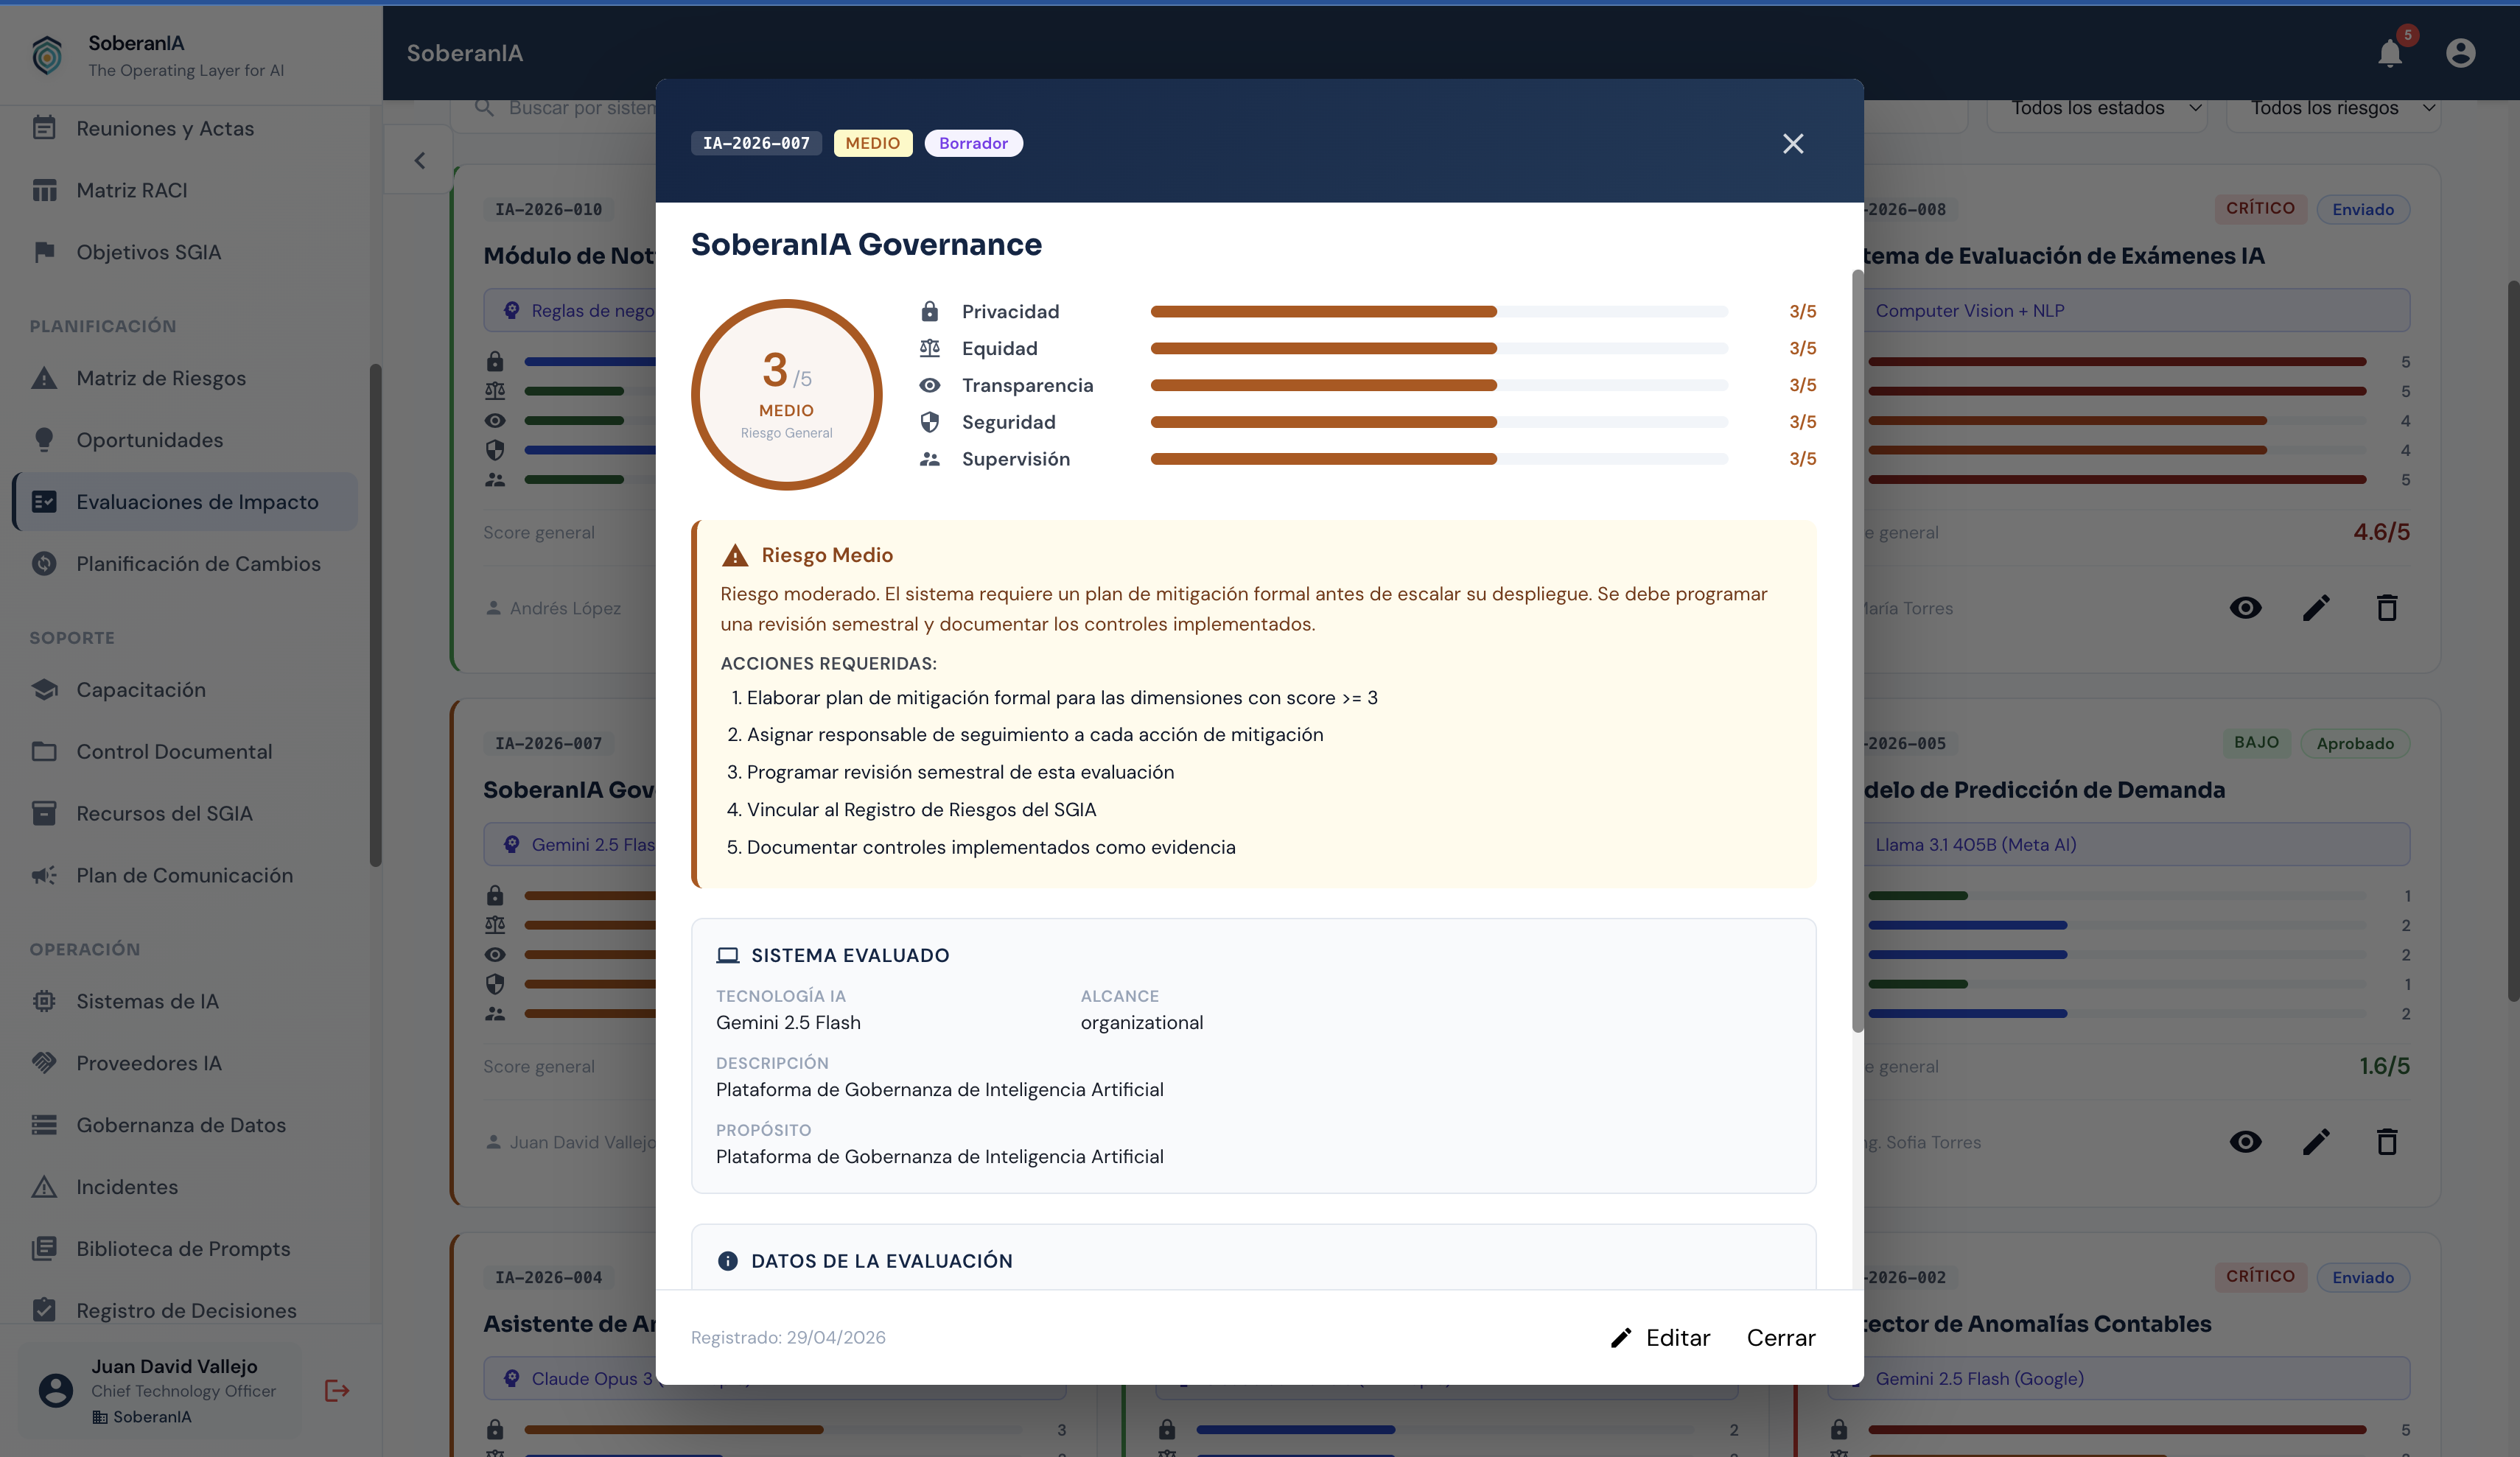View the IA-2026-005 evaluation via eye icon
The height and width of the screenshot is (1457, 2520).
[x=2245, y=1141]
